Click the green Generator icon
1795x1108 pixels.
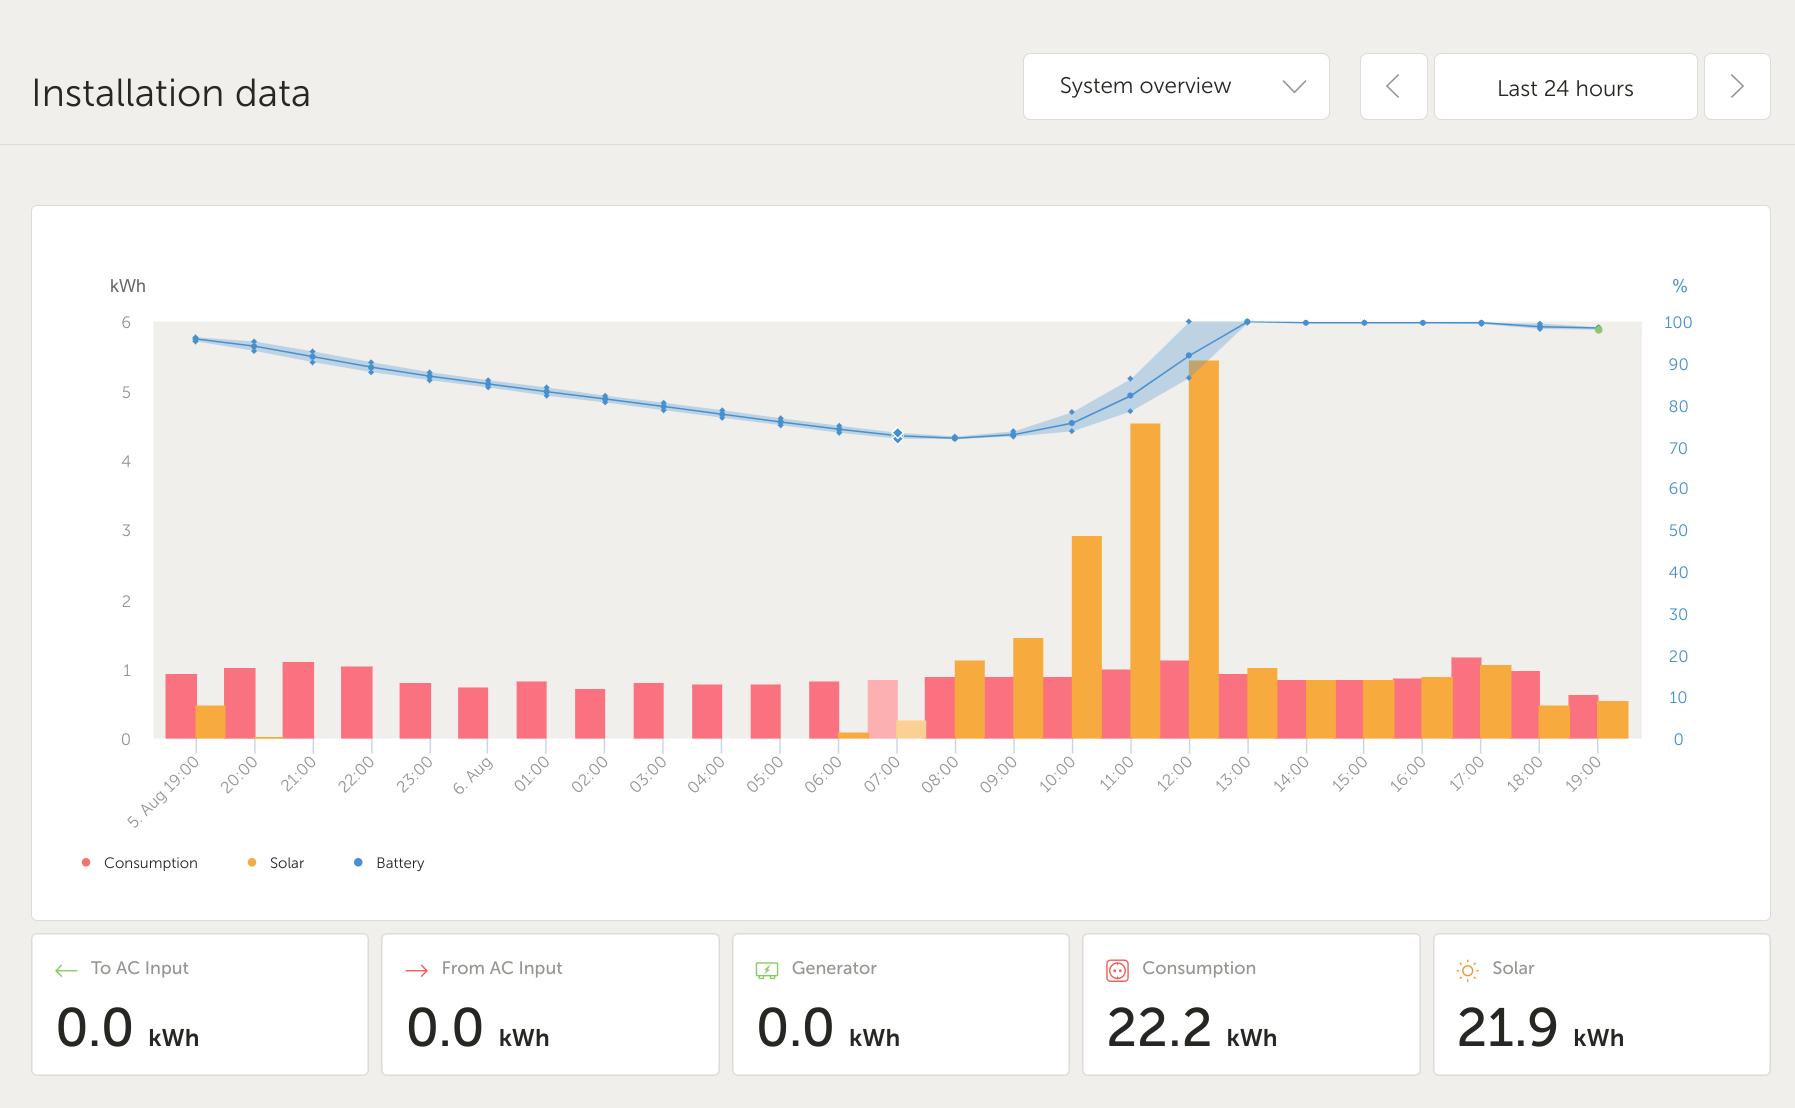pos(767,970)
